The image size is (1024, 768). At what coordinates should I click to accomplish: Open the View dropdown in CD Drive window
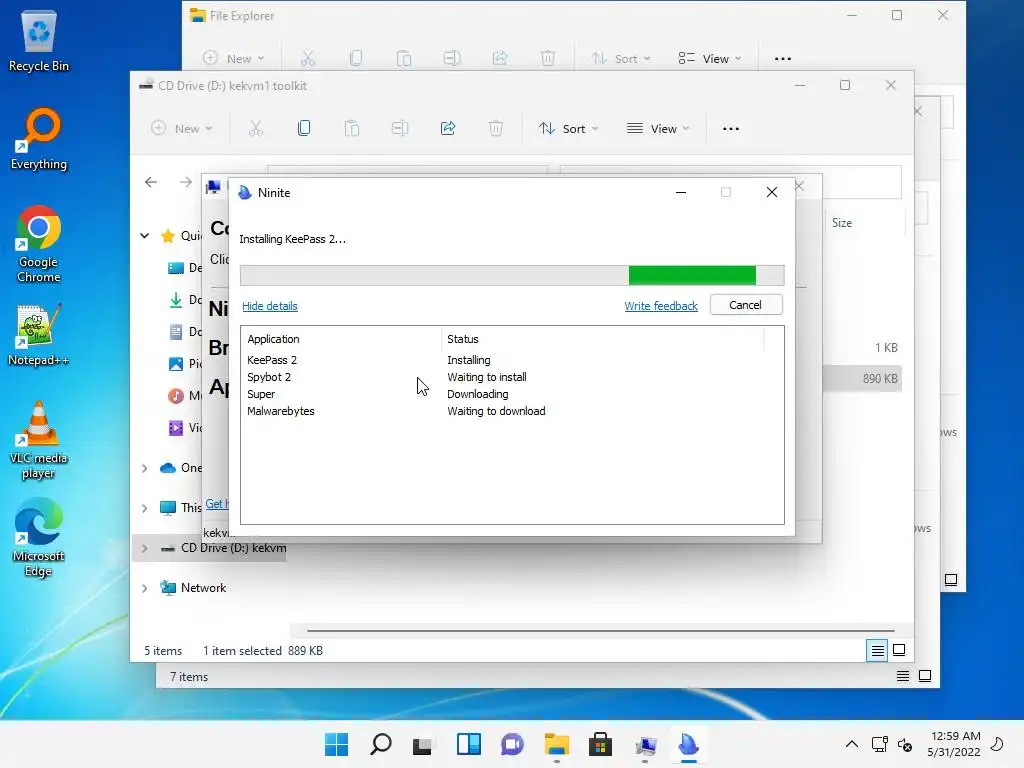tap(658, 129)
